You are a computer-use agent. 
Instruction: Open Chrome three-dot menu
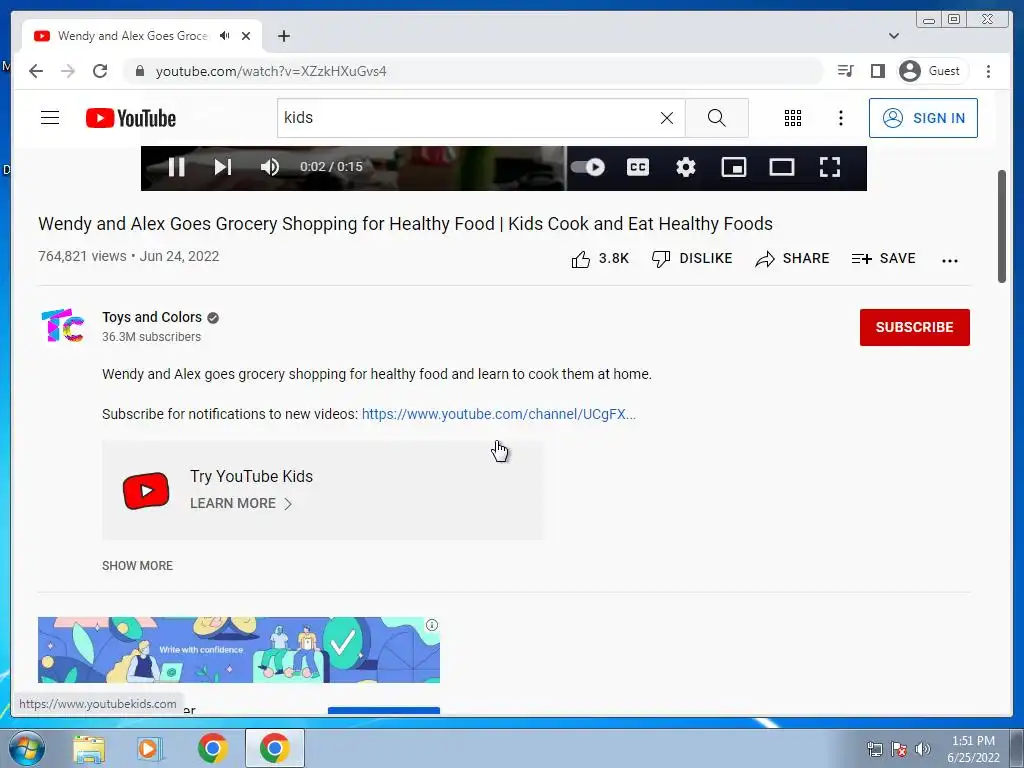point(988,71)
